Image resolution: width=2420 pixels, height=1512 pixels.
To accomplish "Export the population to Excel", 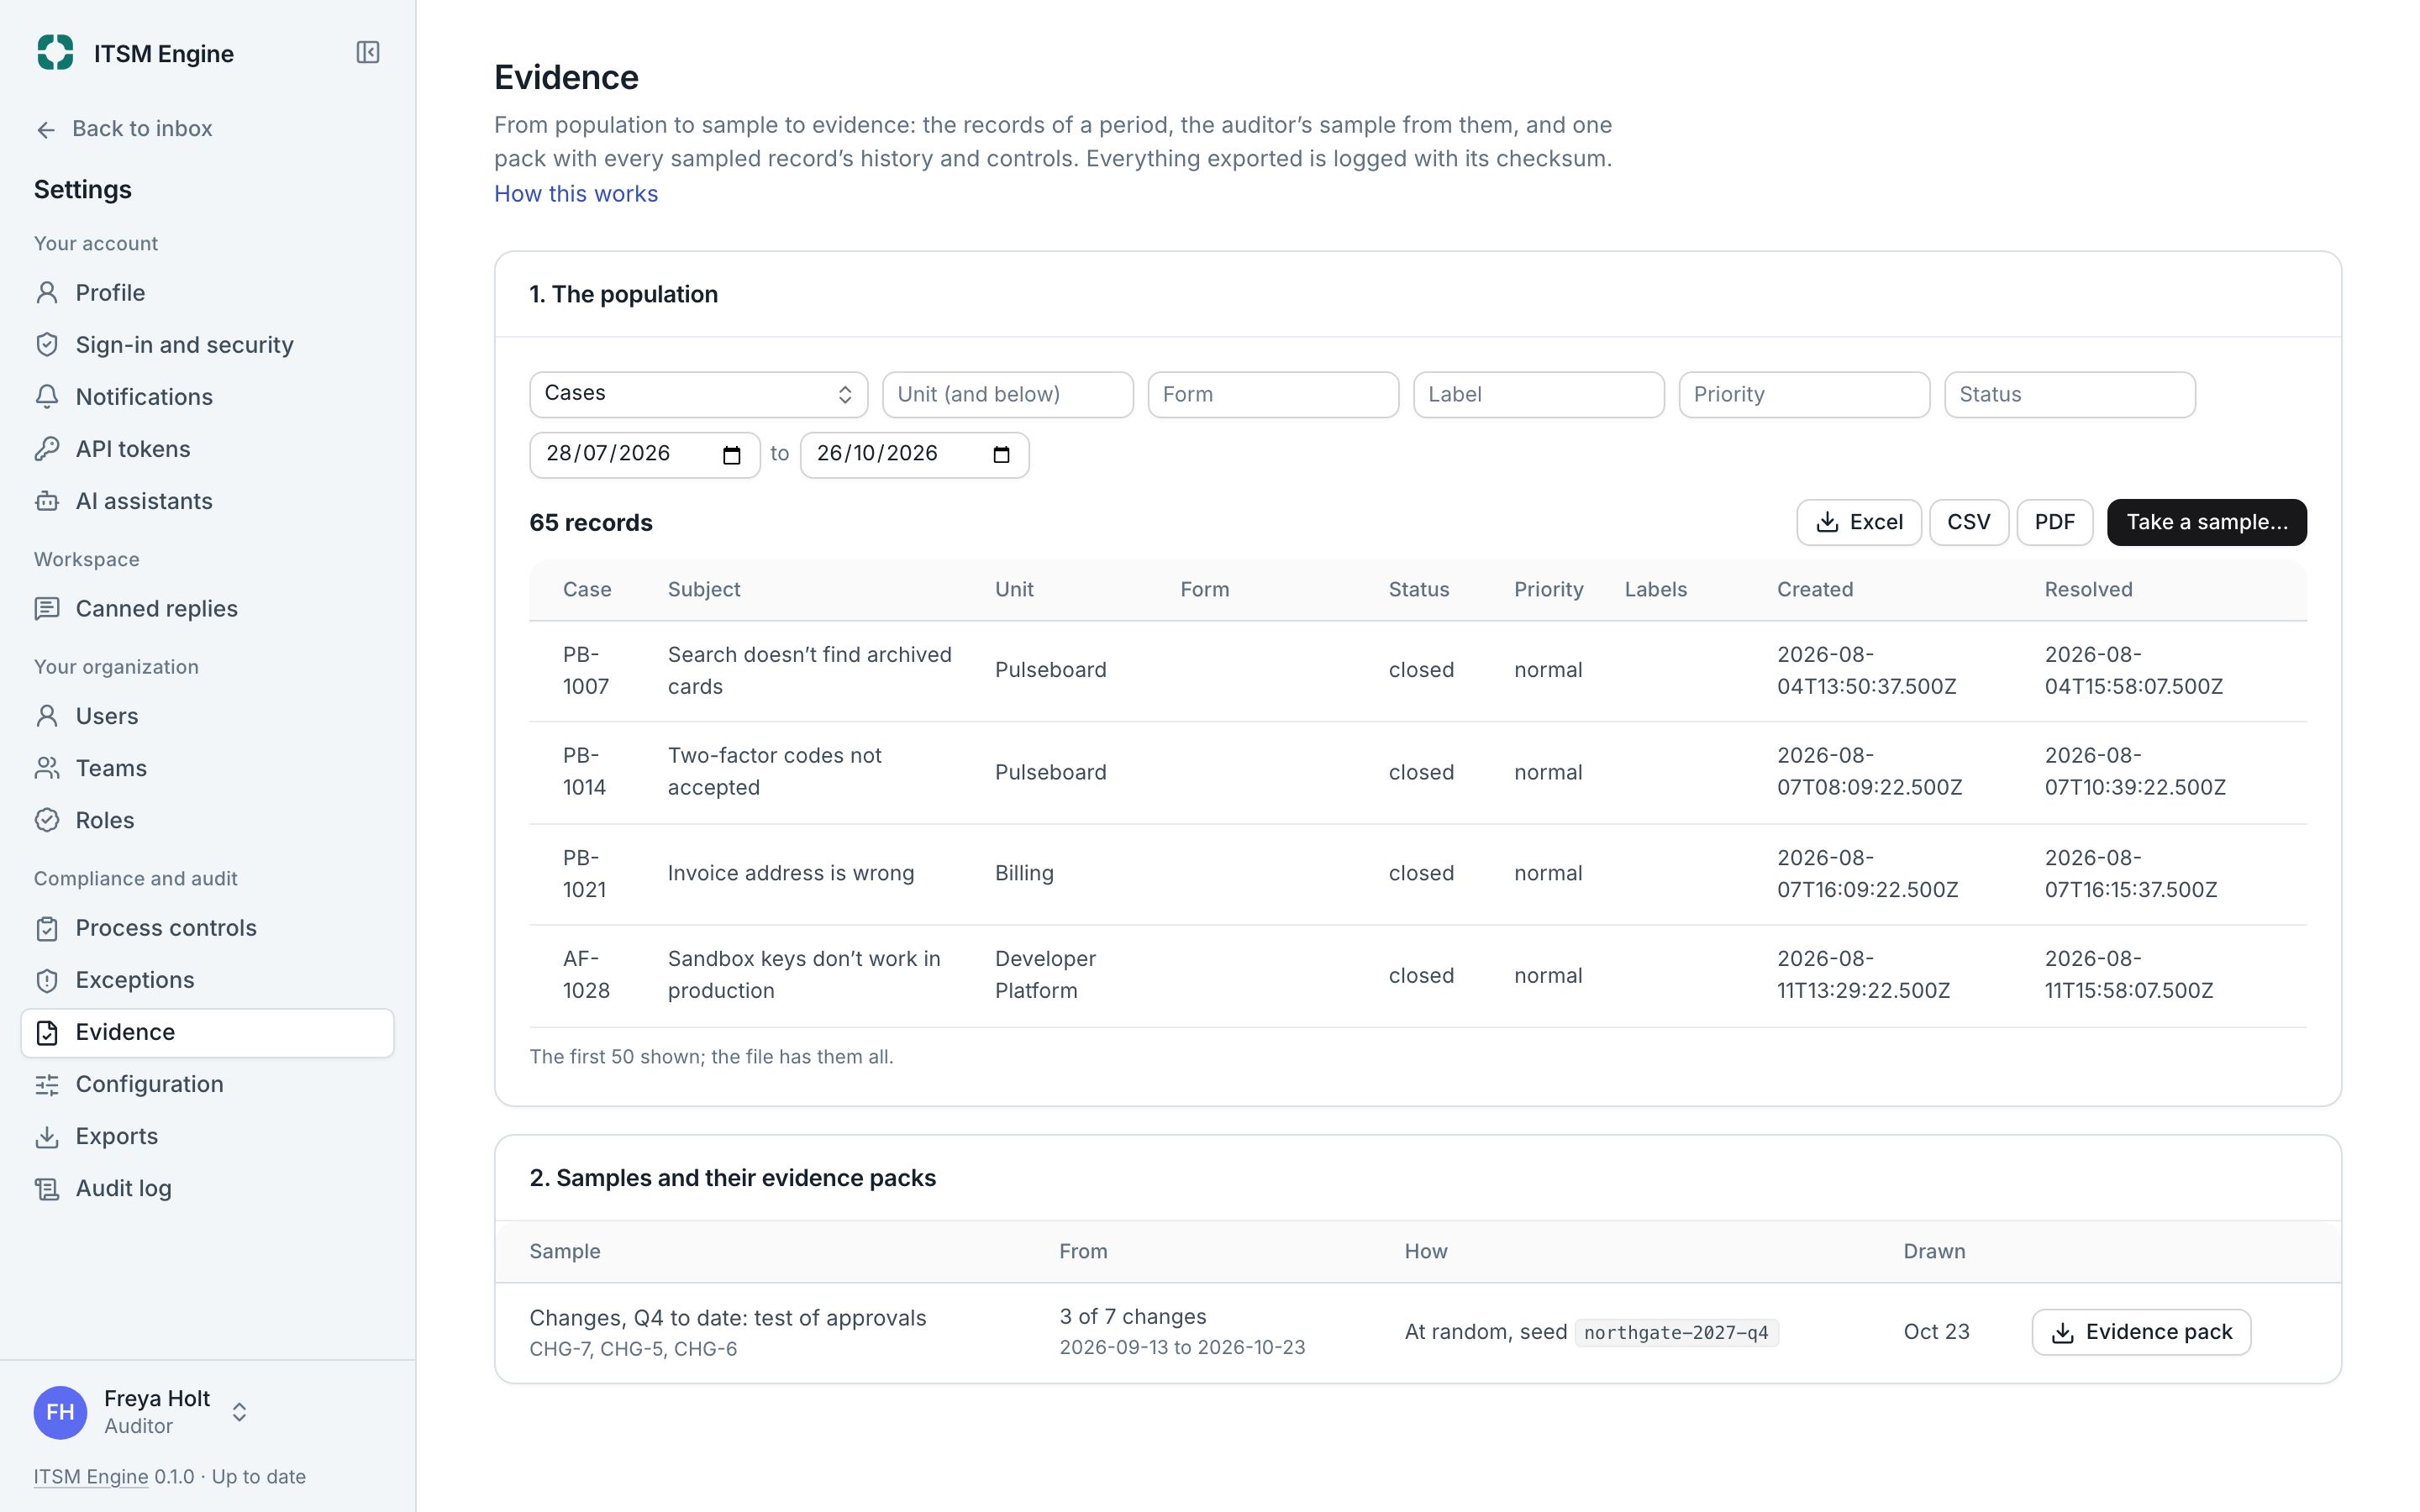I will 1859,522.
